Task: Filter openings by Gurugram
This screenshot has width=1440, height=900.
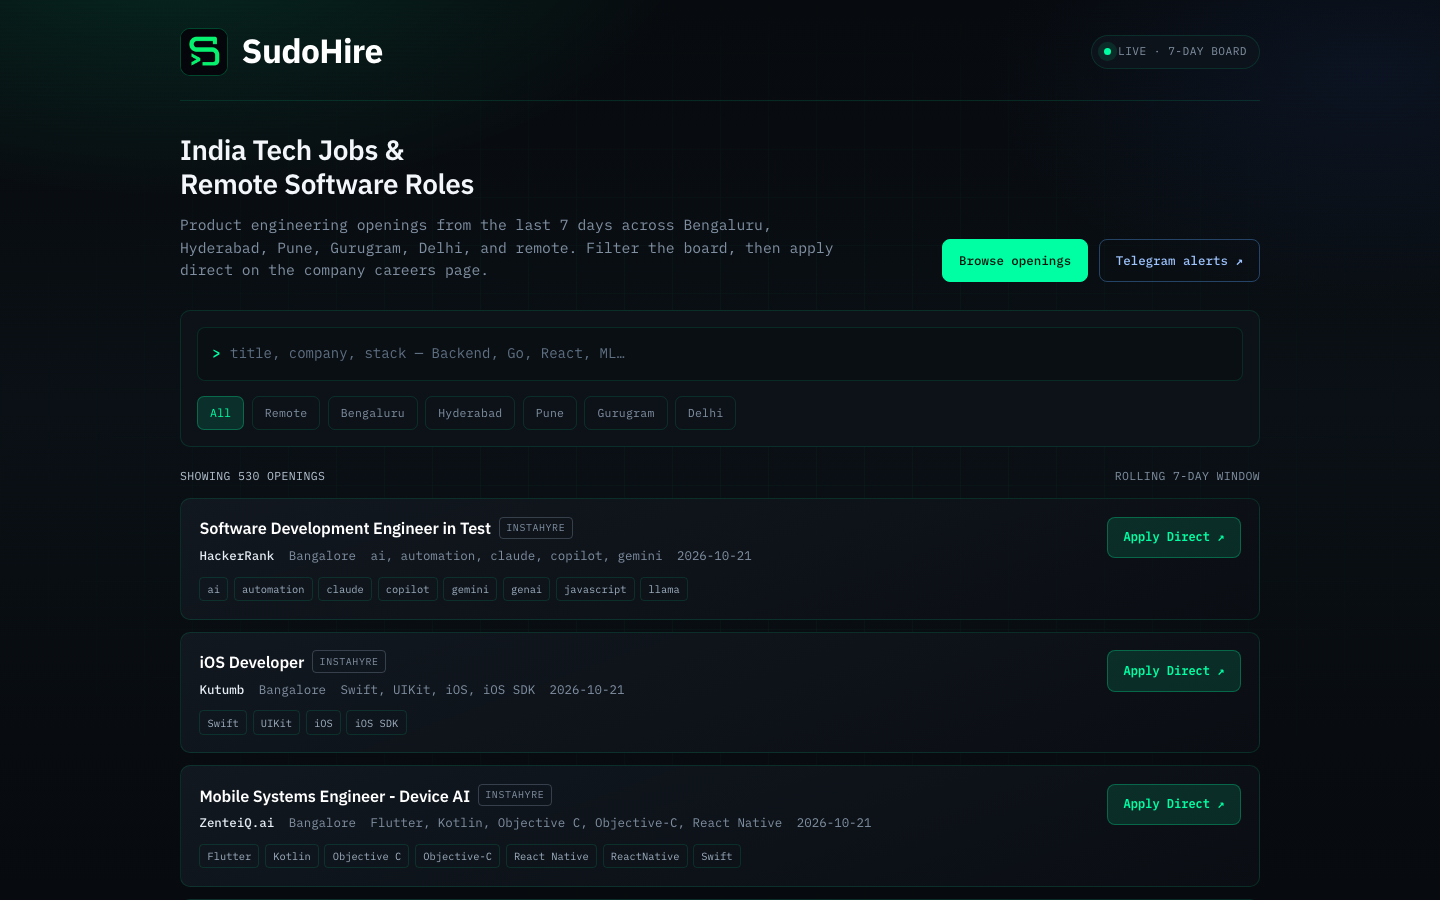Action: point(626,413)
